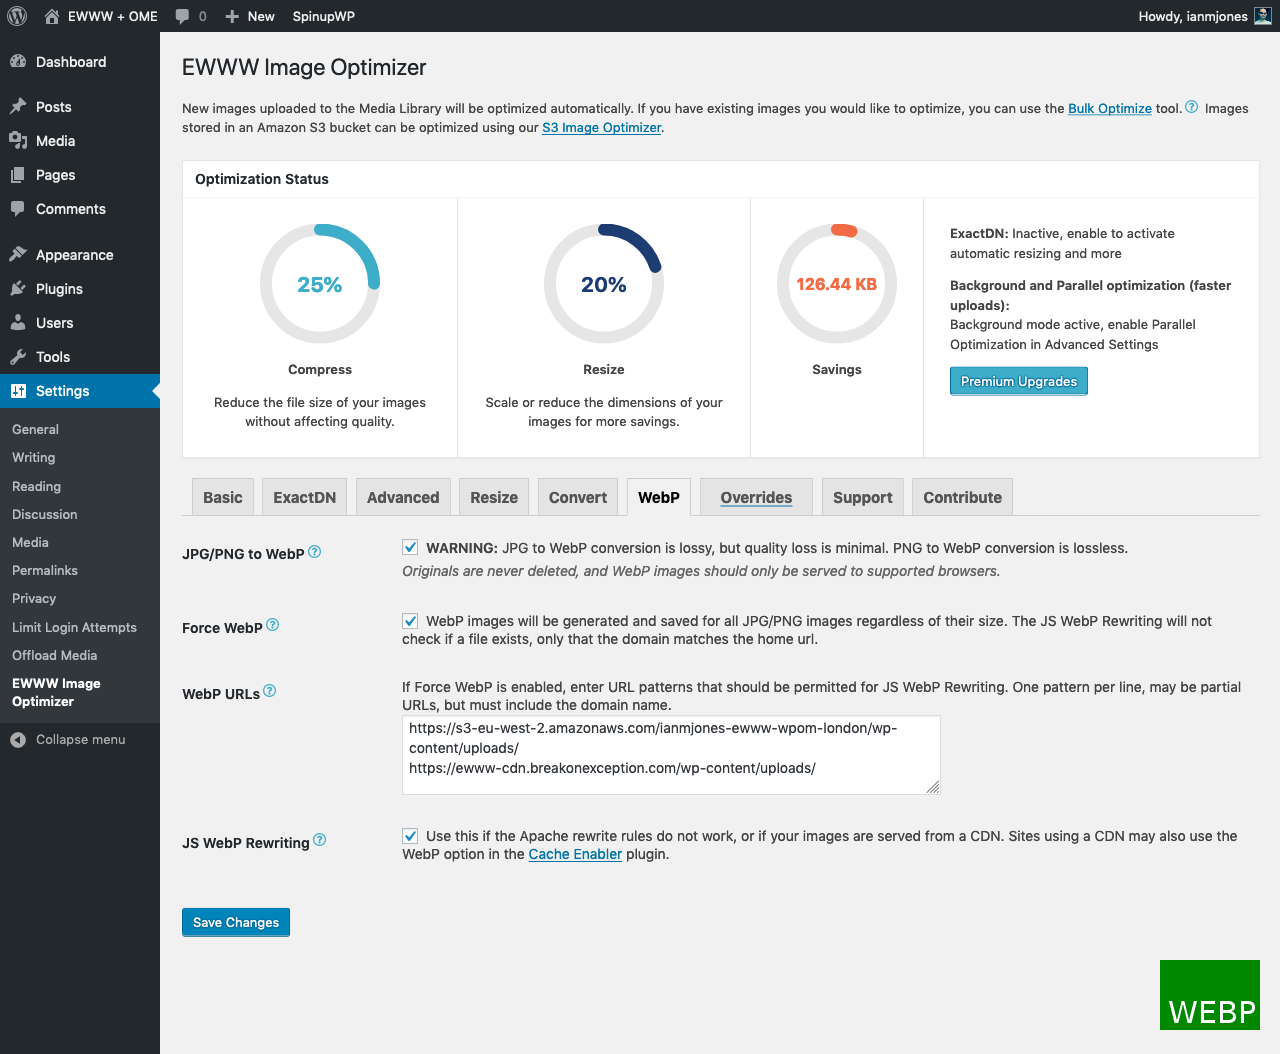Open help icon next to Bulk Optimize tool
Image resolution: width=1280 pixels, height=1054 pixels.
(1192, 107)
